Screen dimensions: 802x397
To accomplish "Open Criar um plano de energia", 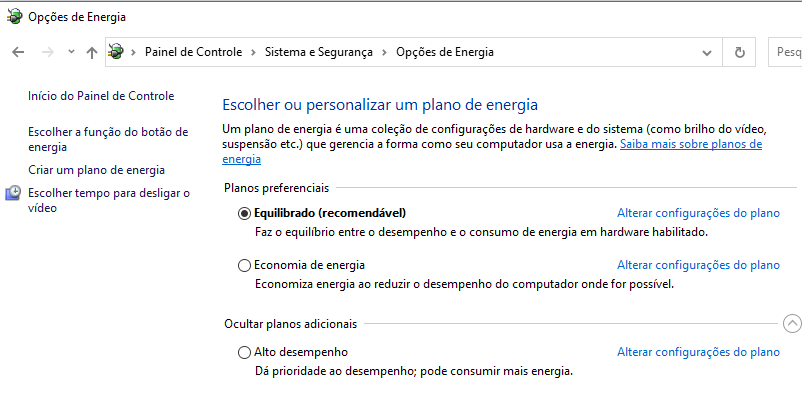I will [97, 170].
